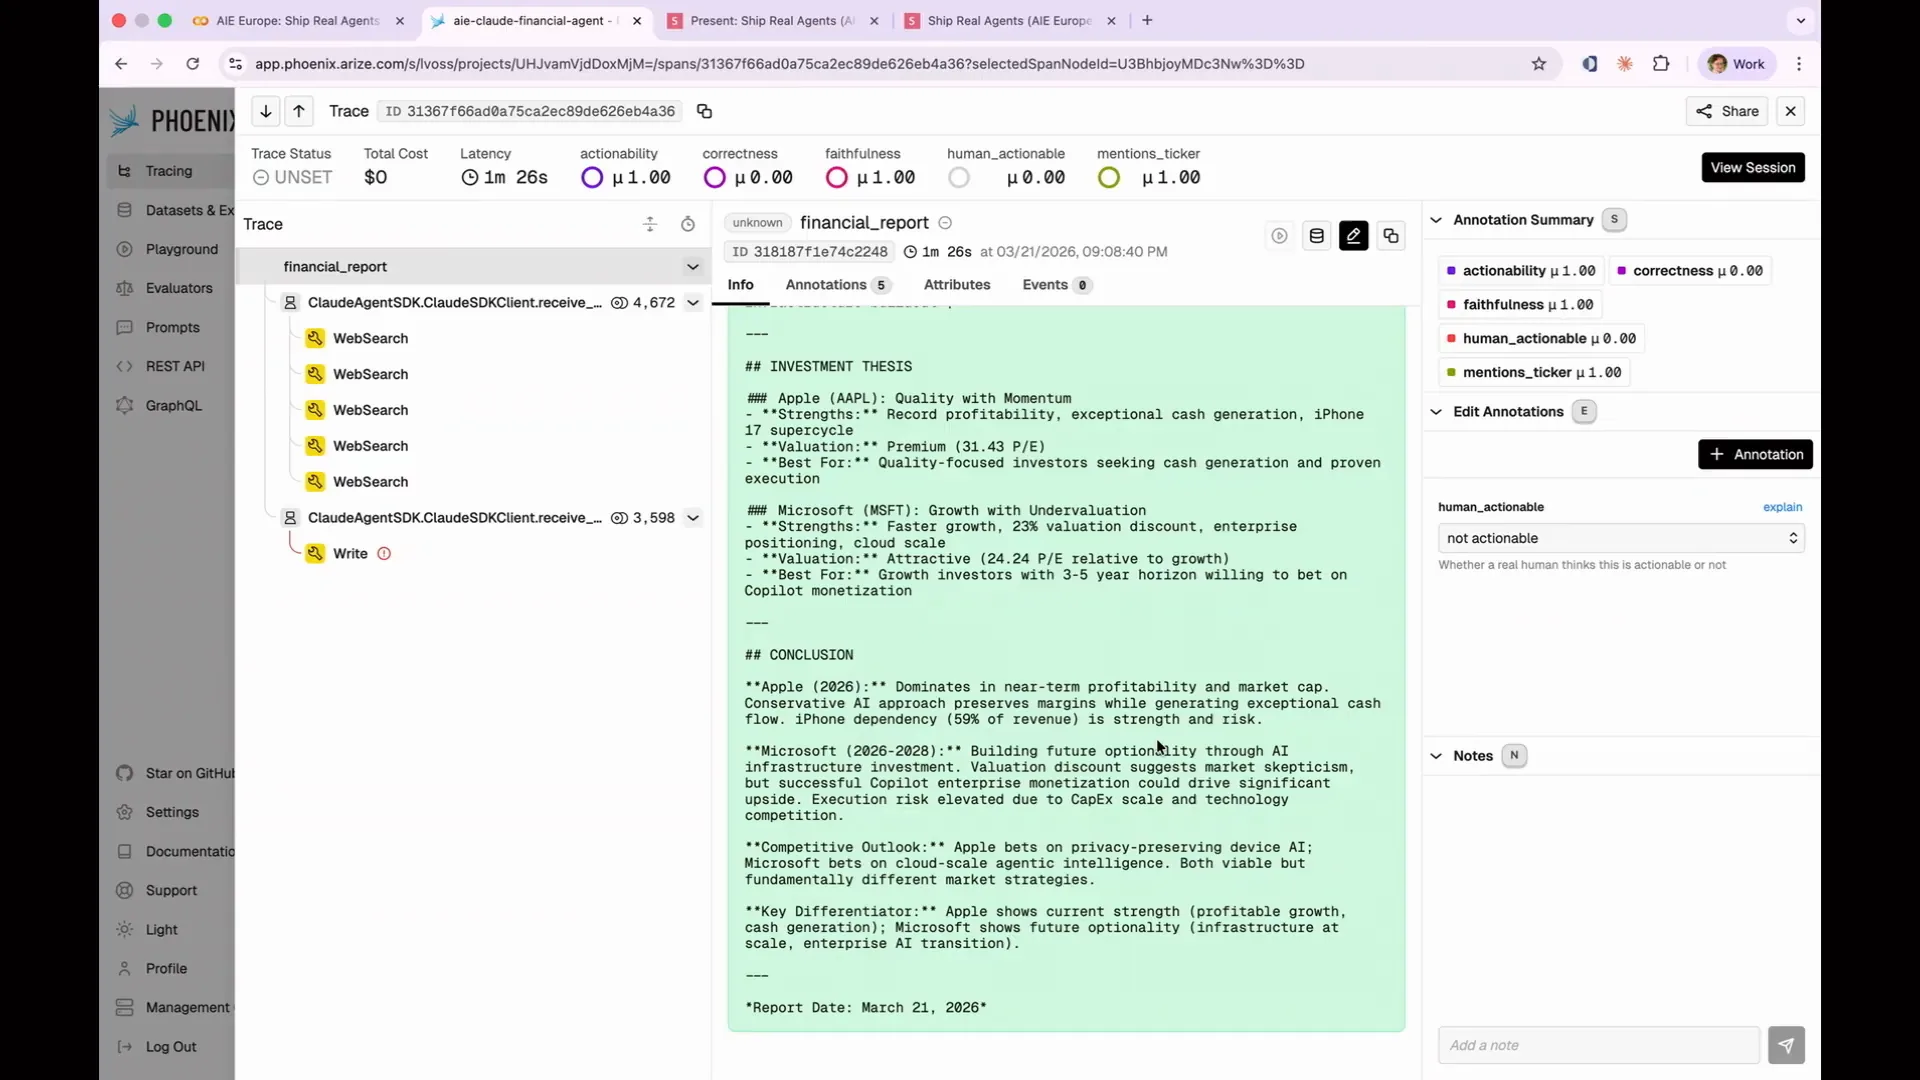
Task: Open Settings in the sidebar
Action: pos(170,812)
